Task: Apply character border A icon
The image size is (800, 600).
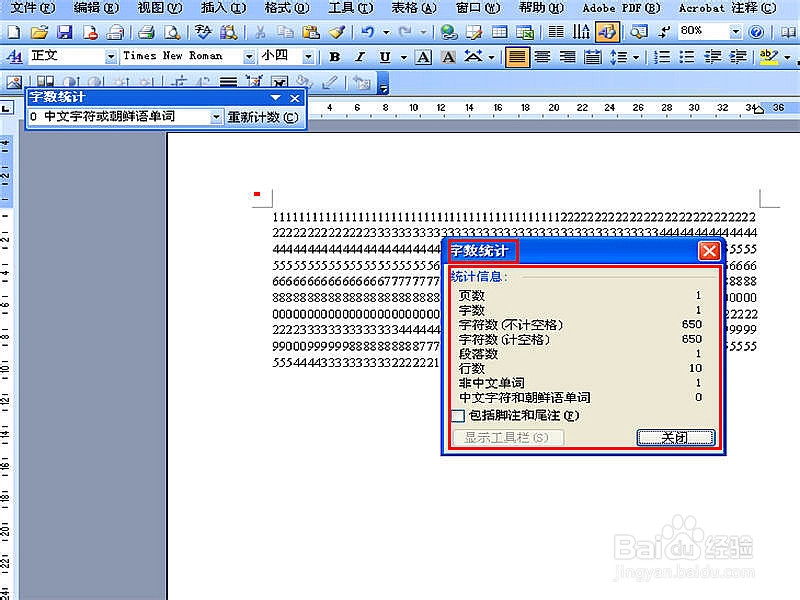Action: tap(423, 57)
